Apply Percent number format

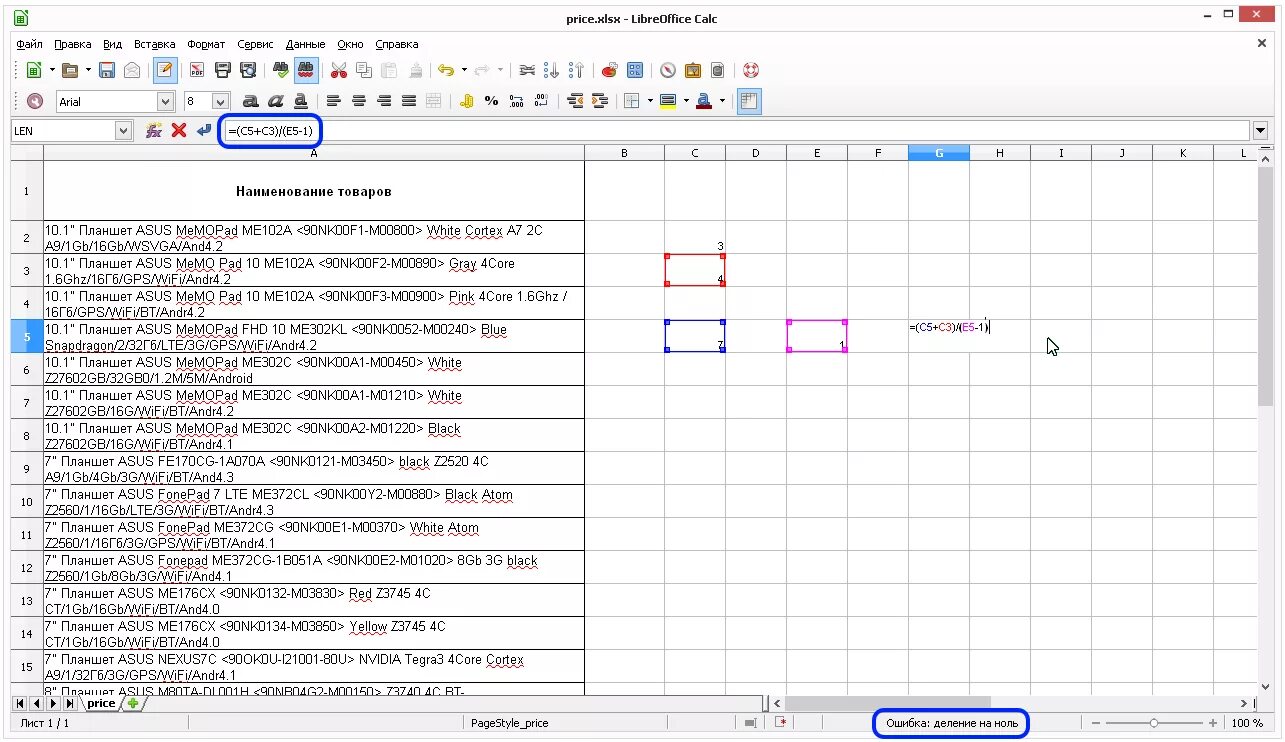point(491,101)
